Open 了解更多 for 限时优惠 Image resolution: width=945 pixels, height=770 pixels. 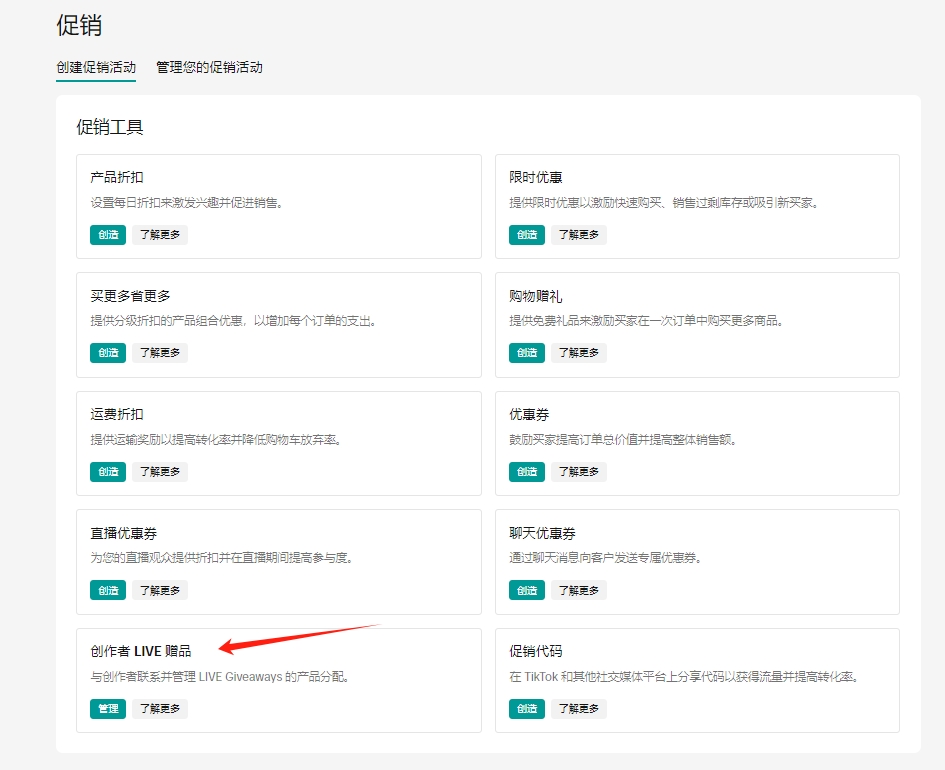[x=578, y=234]
